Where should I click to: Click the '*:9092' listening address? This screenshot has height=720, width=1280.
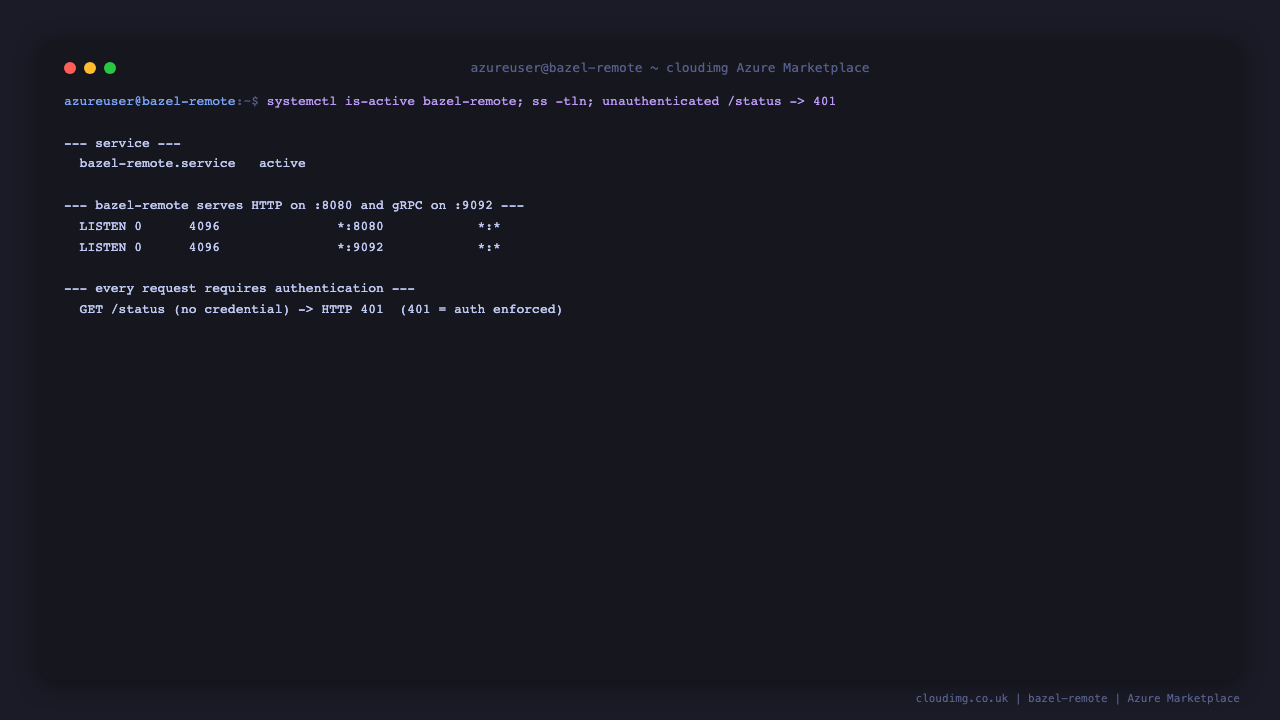click(x=361, y=247)
